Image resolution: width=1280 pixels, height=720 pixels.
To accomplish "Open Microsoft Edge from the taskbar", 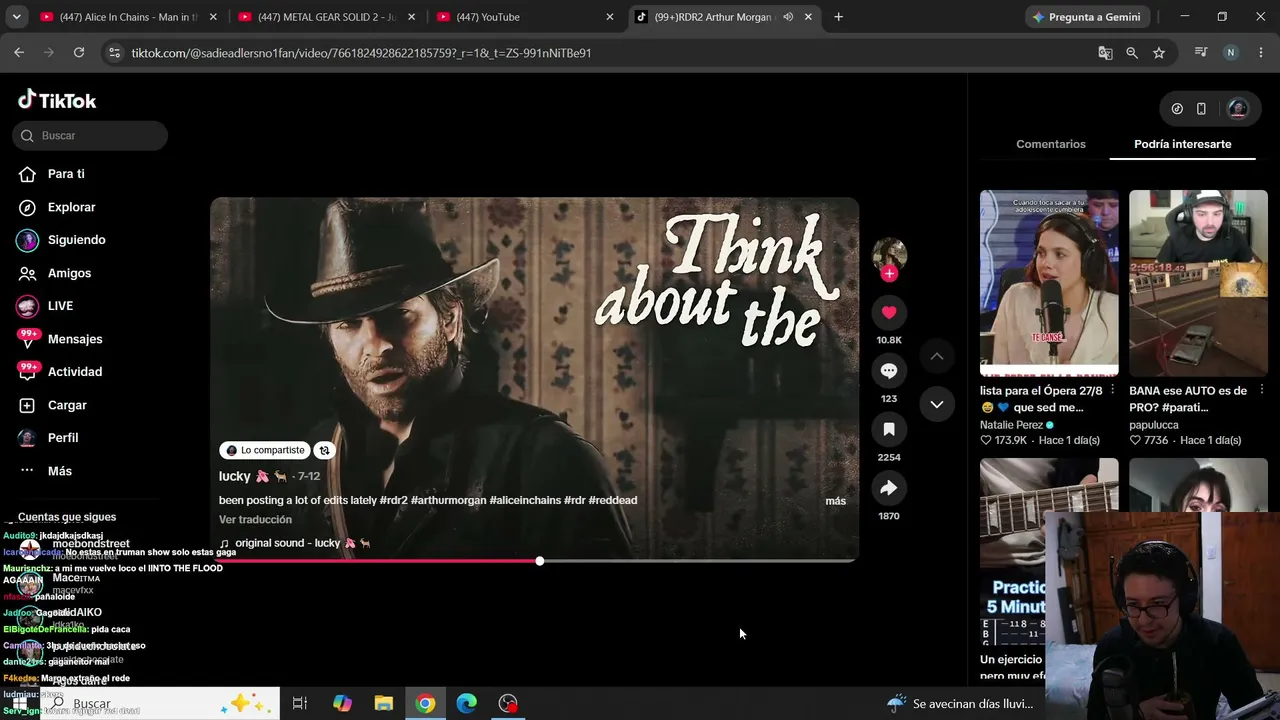I will pyautogui.click(x=466, y=704).
